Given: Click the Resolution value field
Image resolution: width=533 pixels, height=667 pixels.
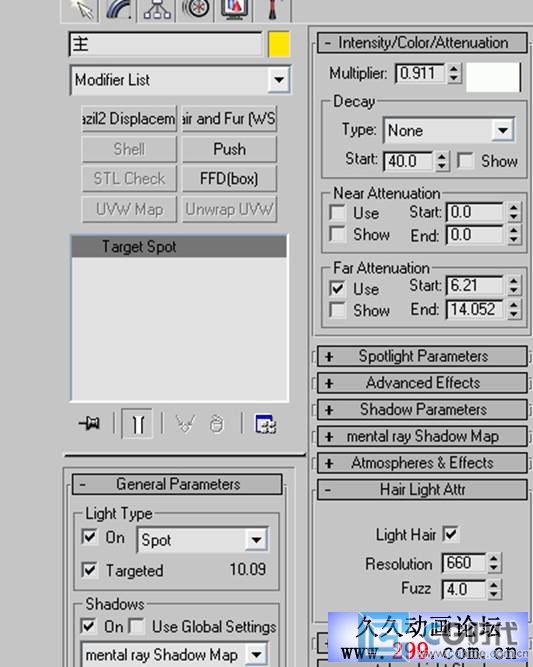Looking at the screenshot, I should click(x=463, y=563).
